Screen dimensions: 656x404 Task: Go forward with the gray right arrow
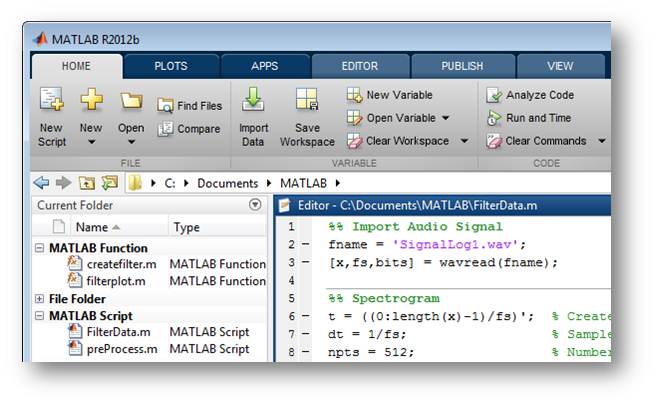coord(64,183)
